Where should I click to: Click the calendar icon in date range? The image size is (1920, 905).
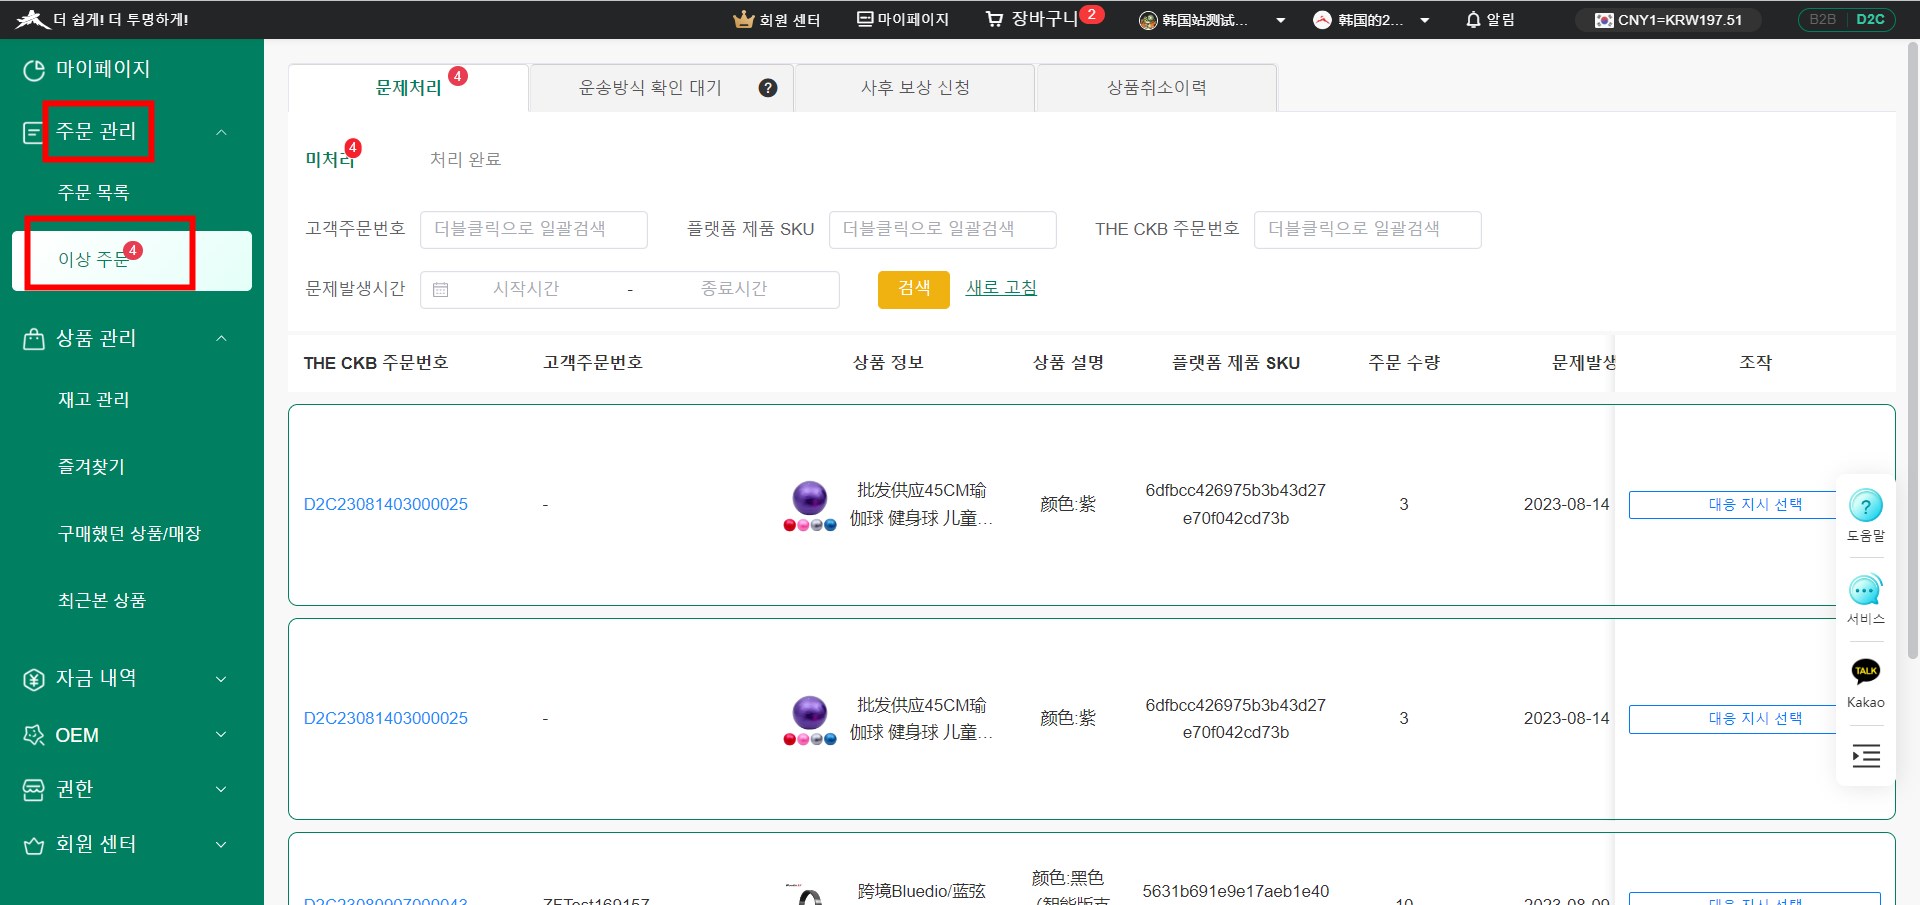click(441, 290)
